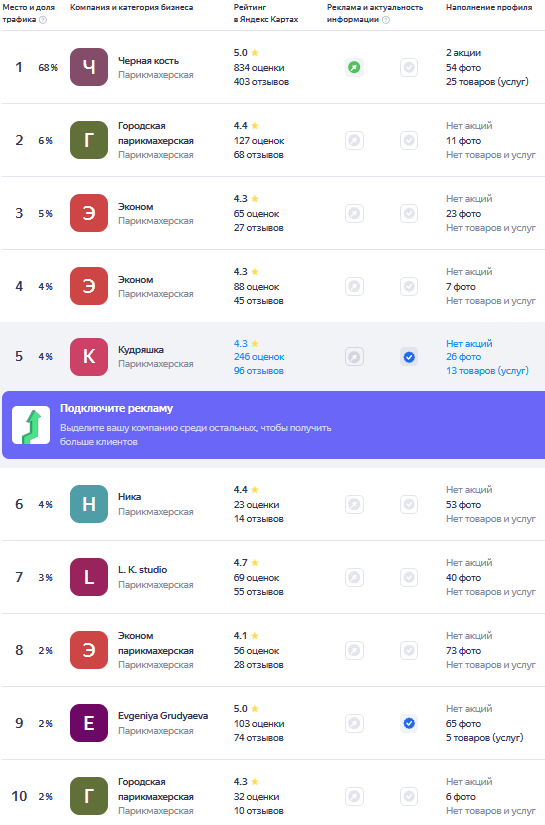Image resolution: width=545 pixels, height=825 pixels.
Task: Open the 26 фото link
Action: (x=463, y=357)
